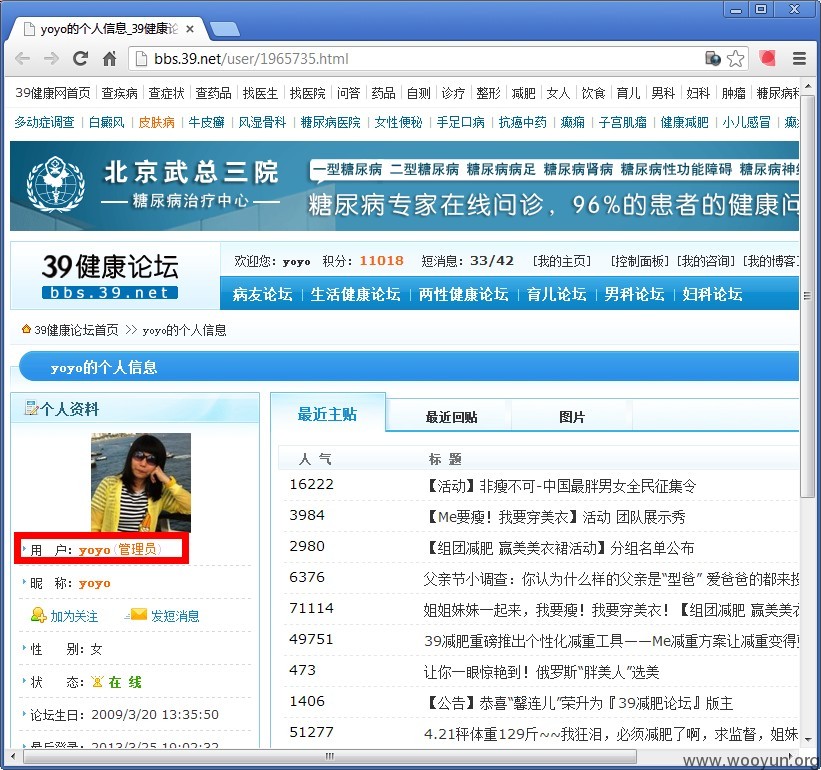This screenshot has height=770, width=821.
Task: Go to browser home page icon
Action: 109,59
